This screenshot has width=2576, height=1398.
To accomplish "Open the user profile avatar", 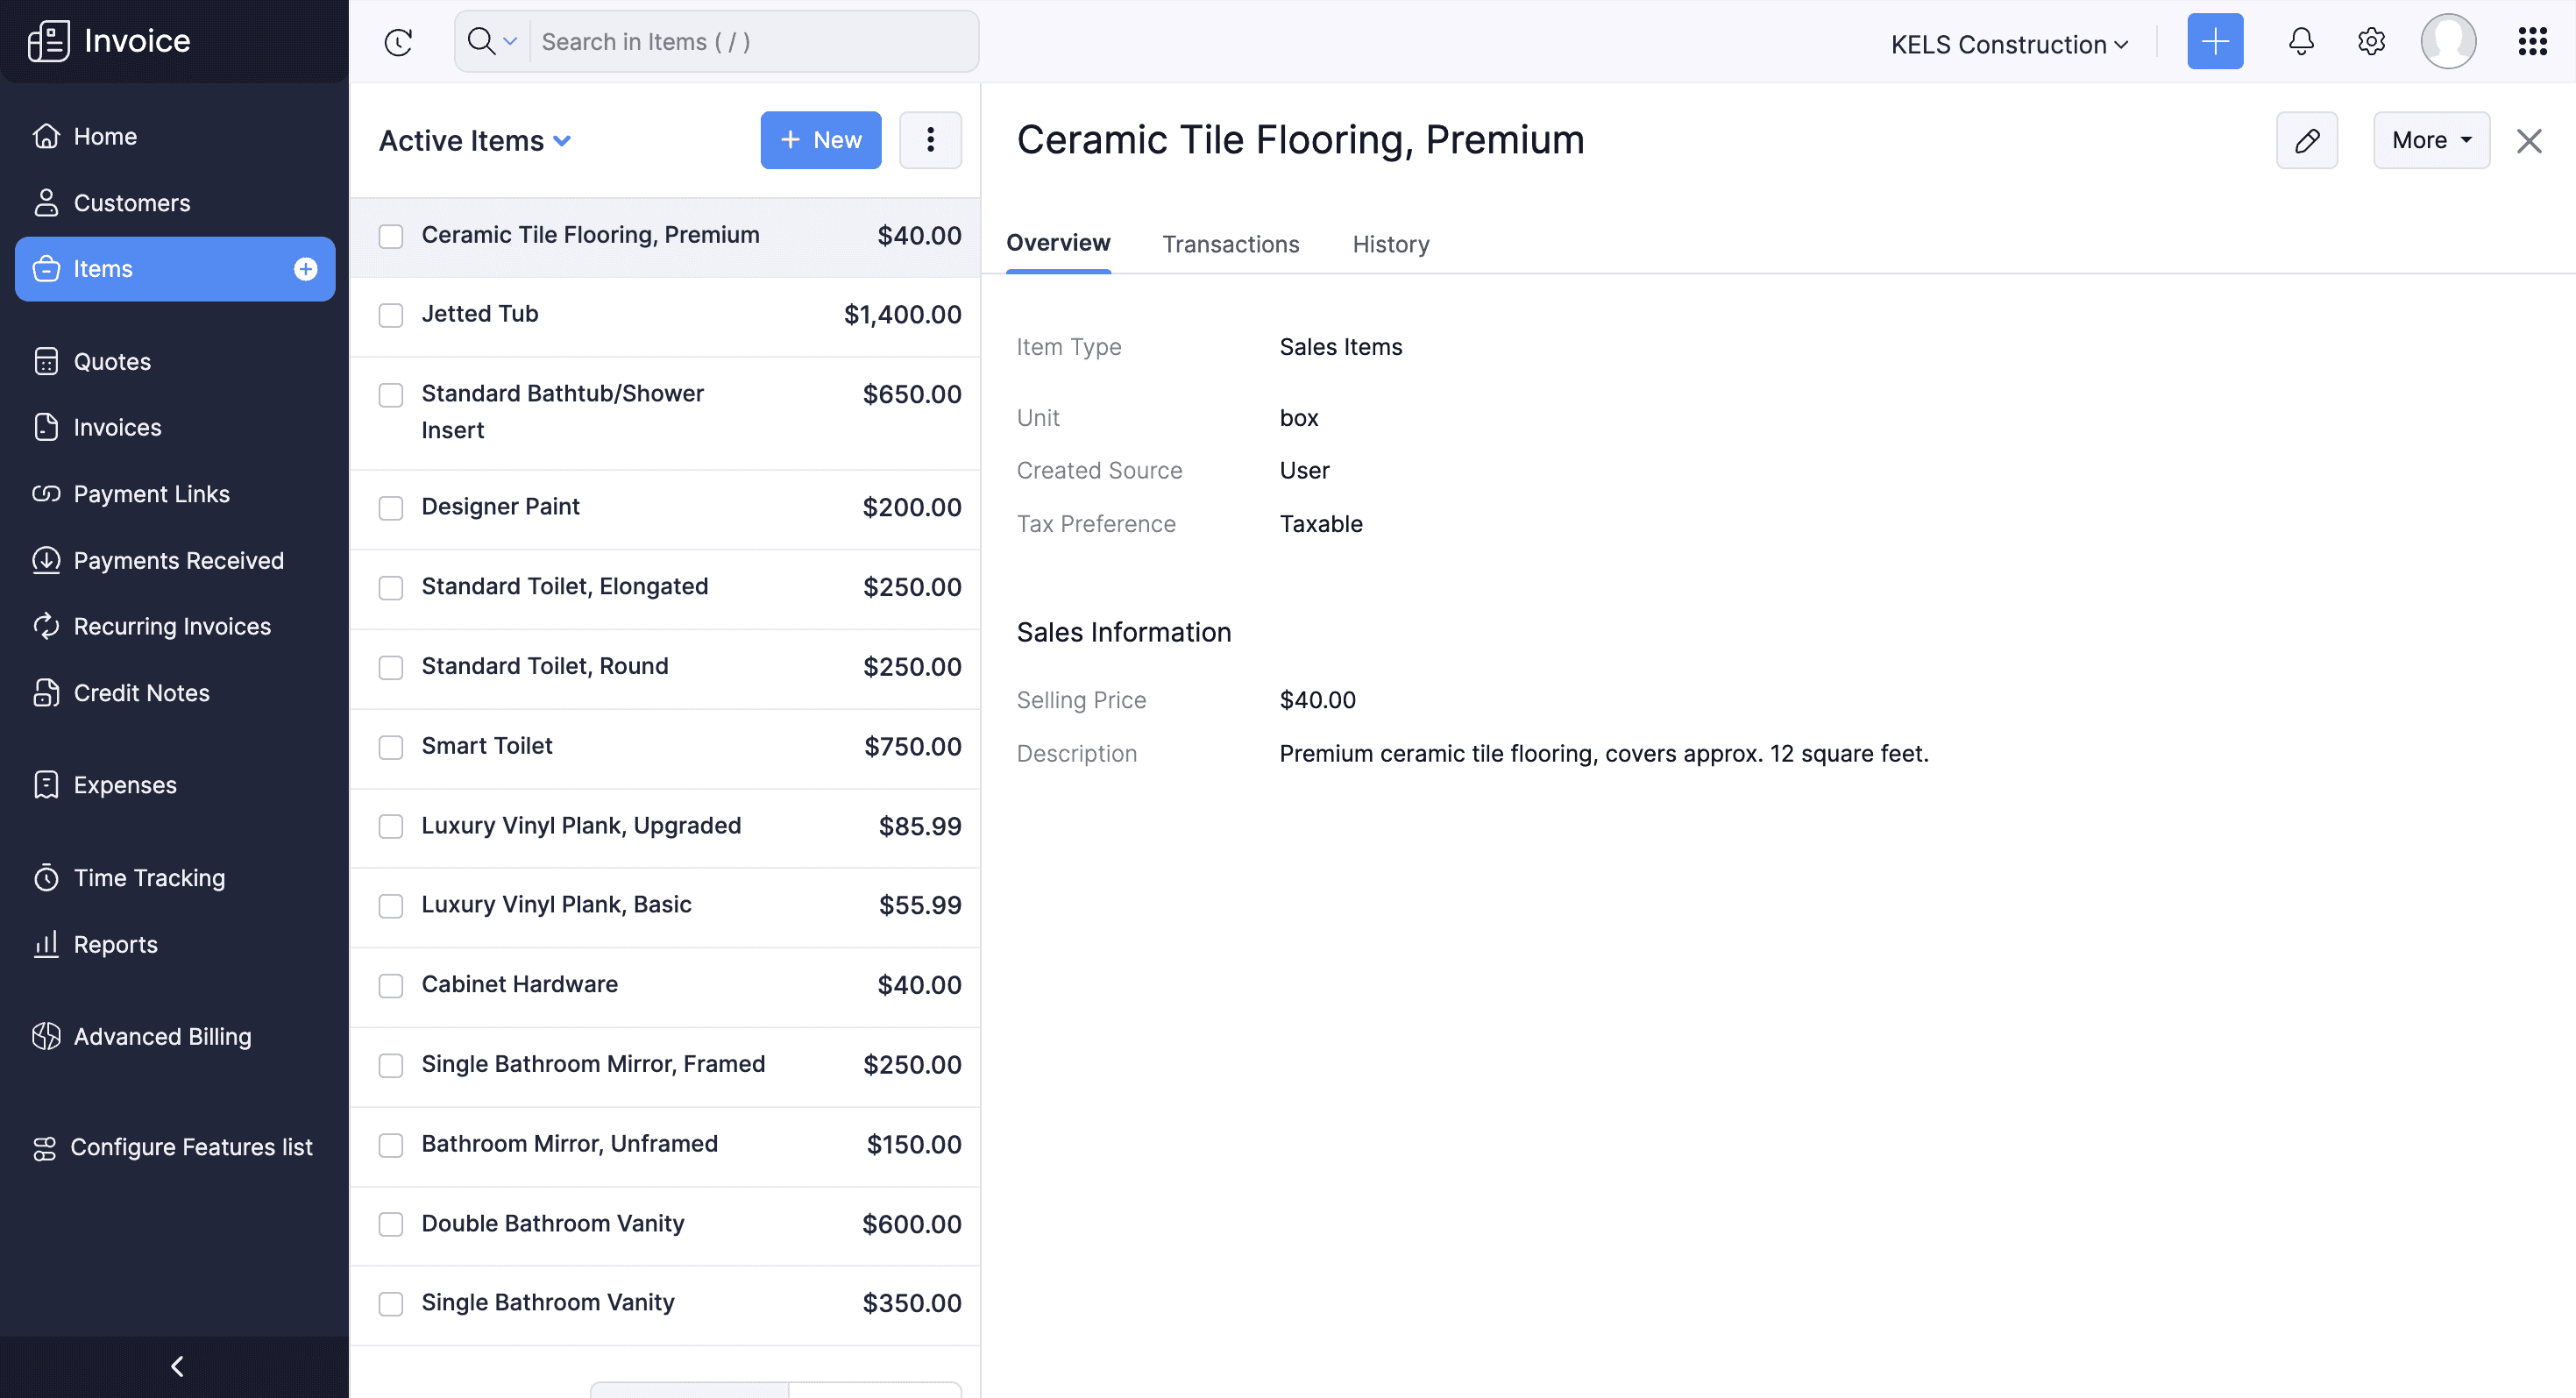I will 2448,41.
